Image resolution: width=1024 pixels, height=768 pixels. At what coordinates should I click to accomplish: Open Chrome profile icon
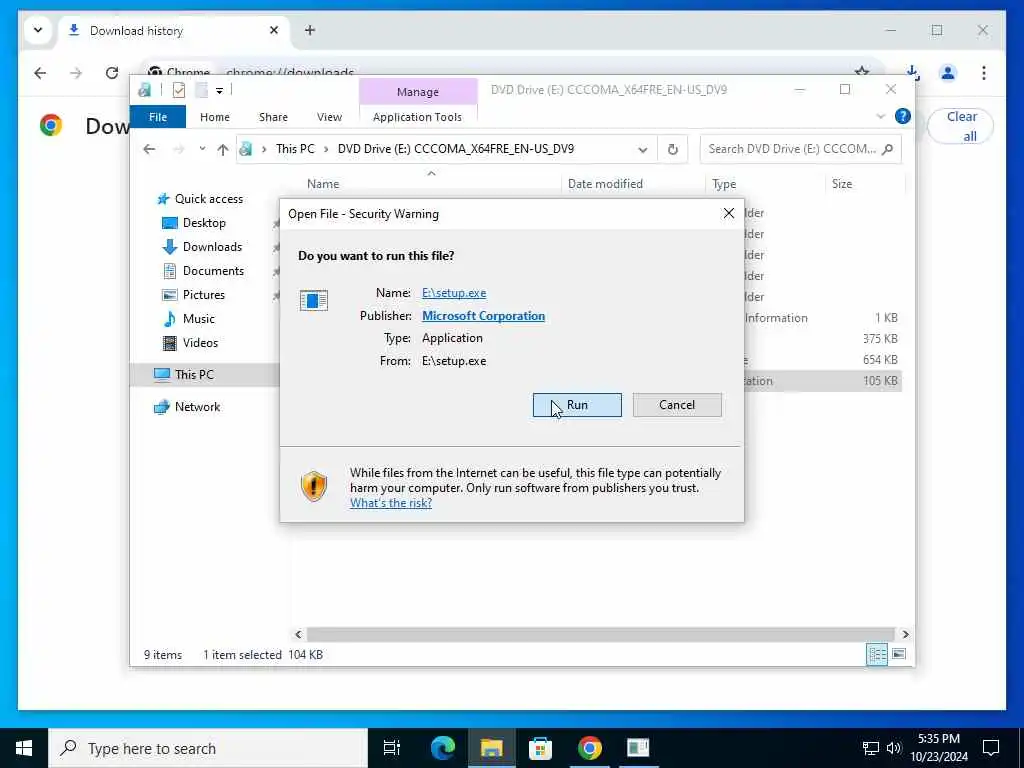[x=948, y=73]
